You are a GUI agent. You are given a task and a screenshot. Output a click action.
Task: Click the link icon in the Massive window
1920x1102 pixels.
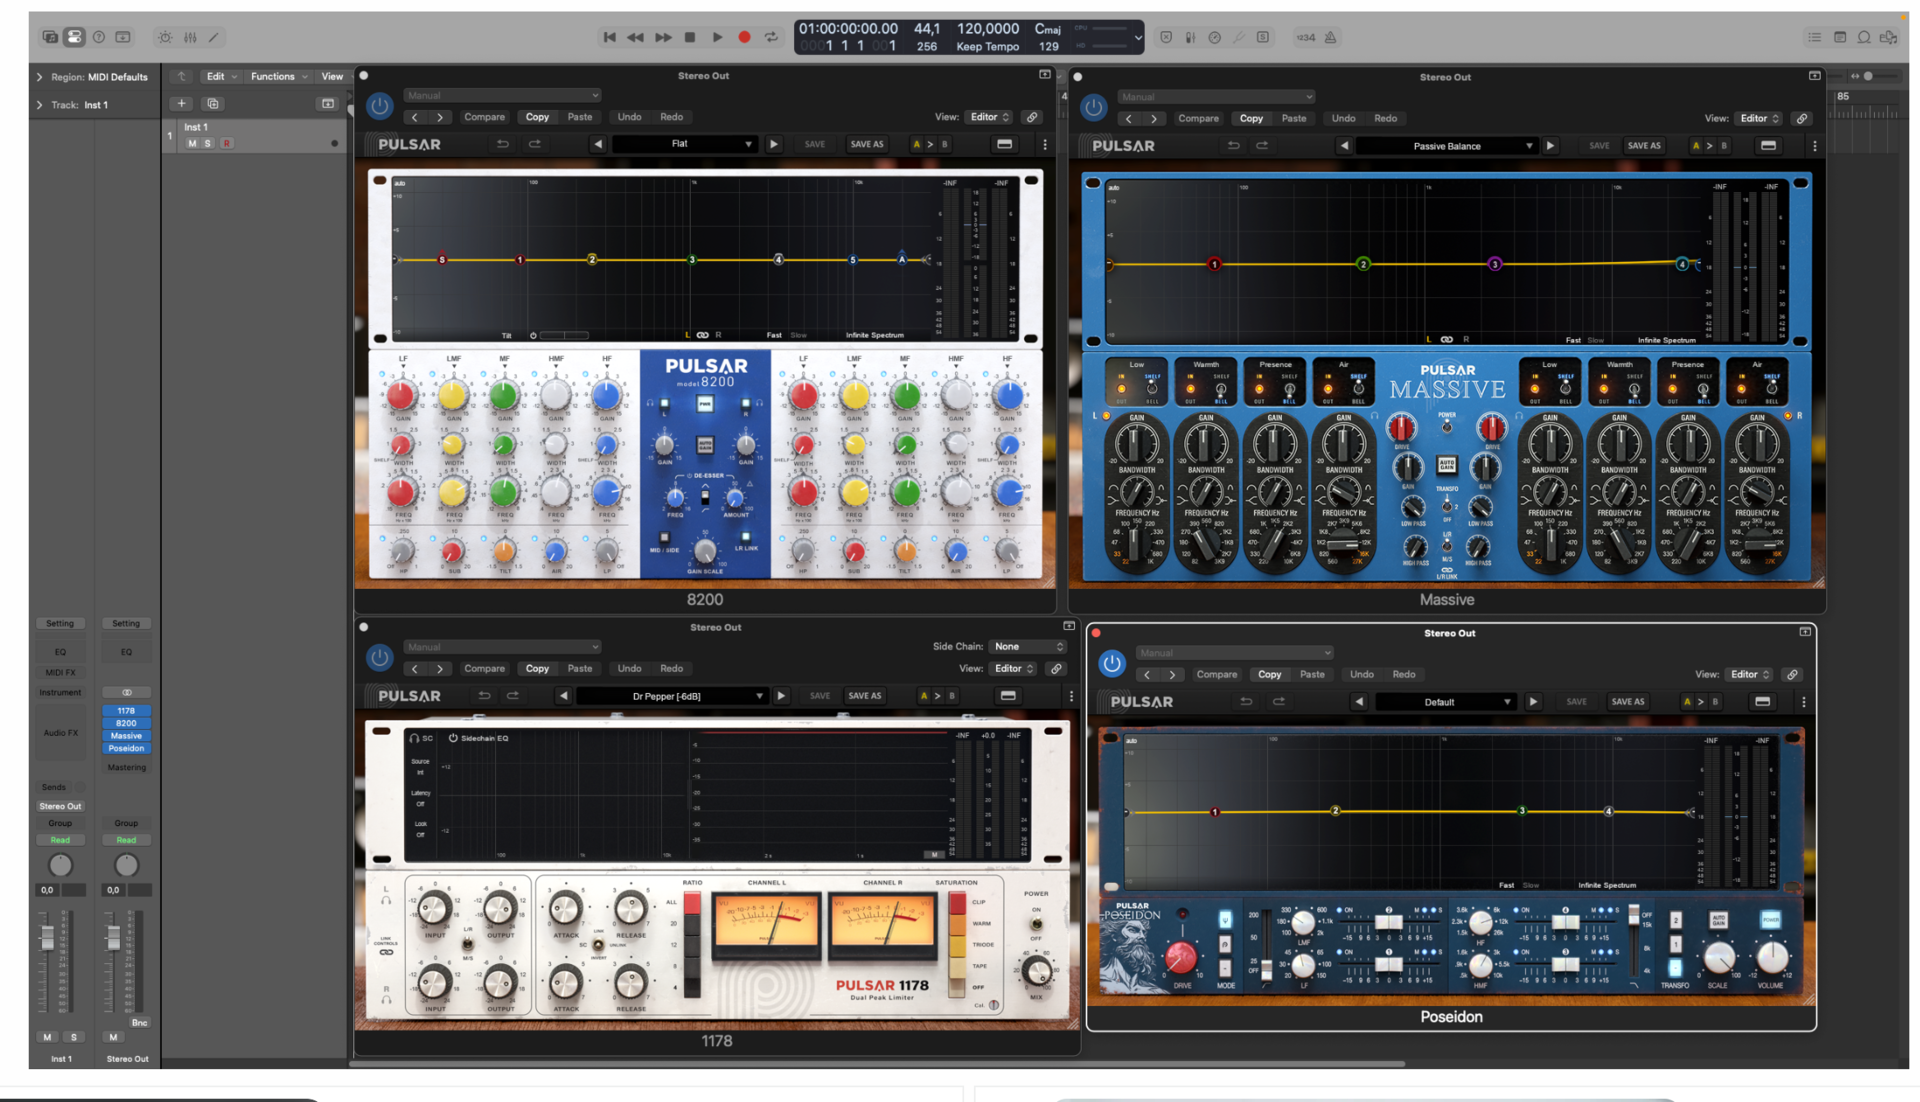1802,118
